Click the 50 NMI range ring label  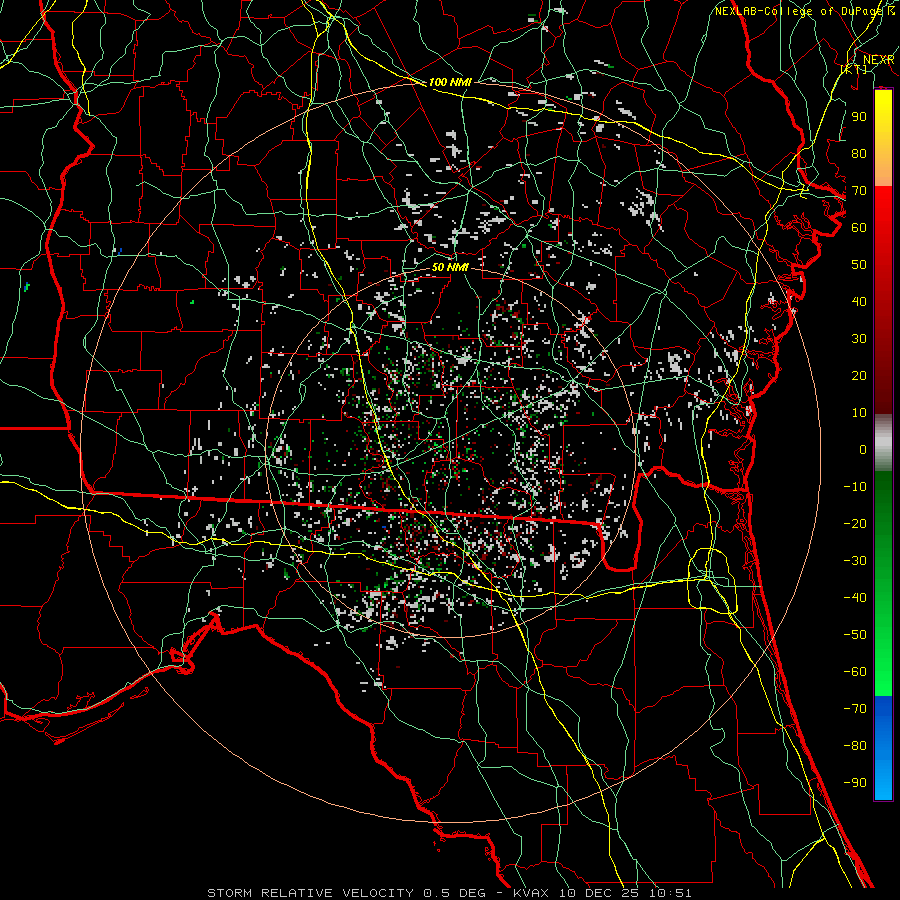pyautogui.click(x=450, y=267)
